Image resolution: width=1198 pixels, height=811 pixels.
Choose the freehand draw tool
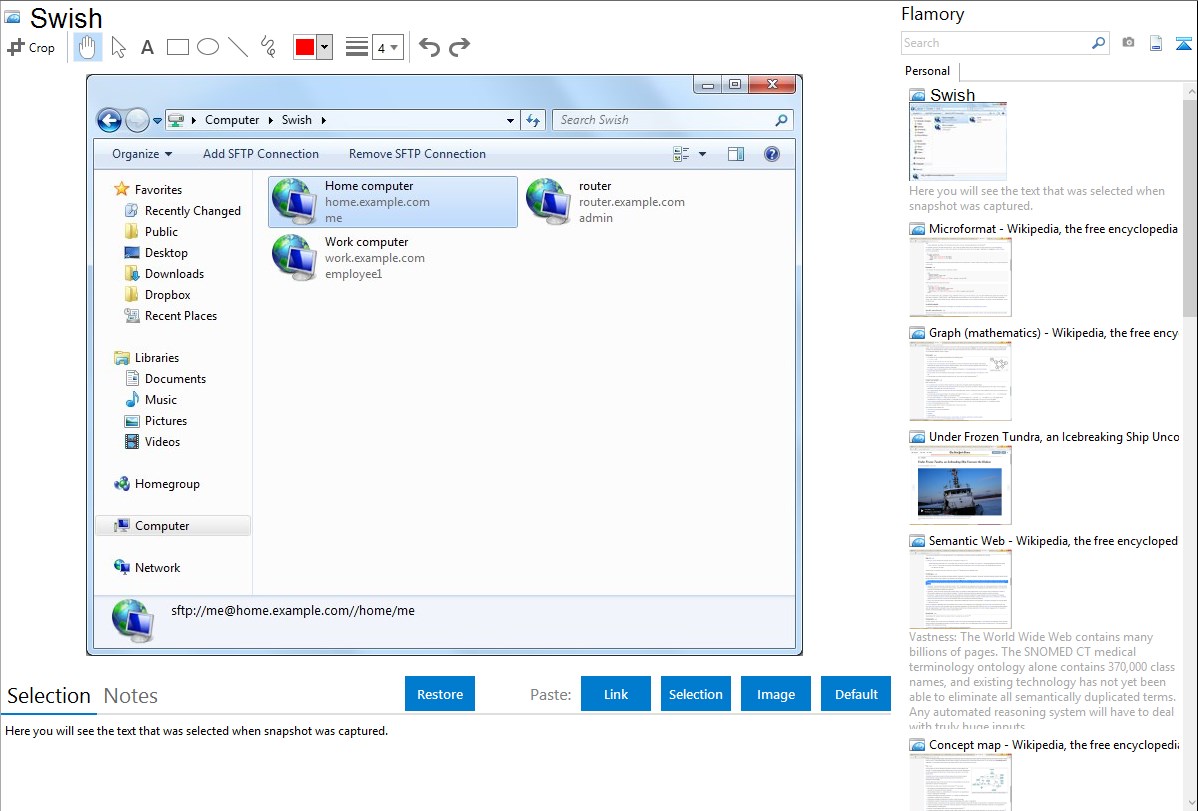click(x=268, y=47)
